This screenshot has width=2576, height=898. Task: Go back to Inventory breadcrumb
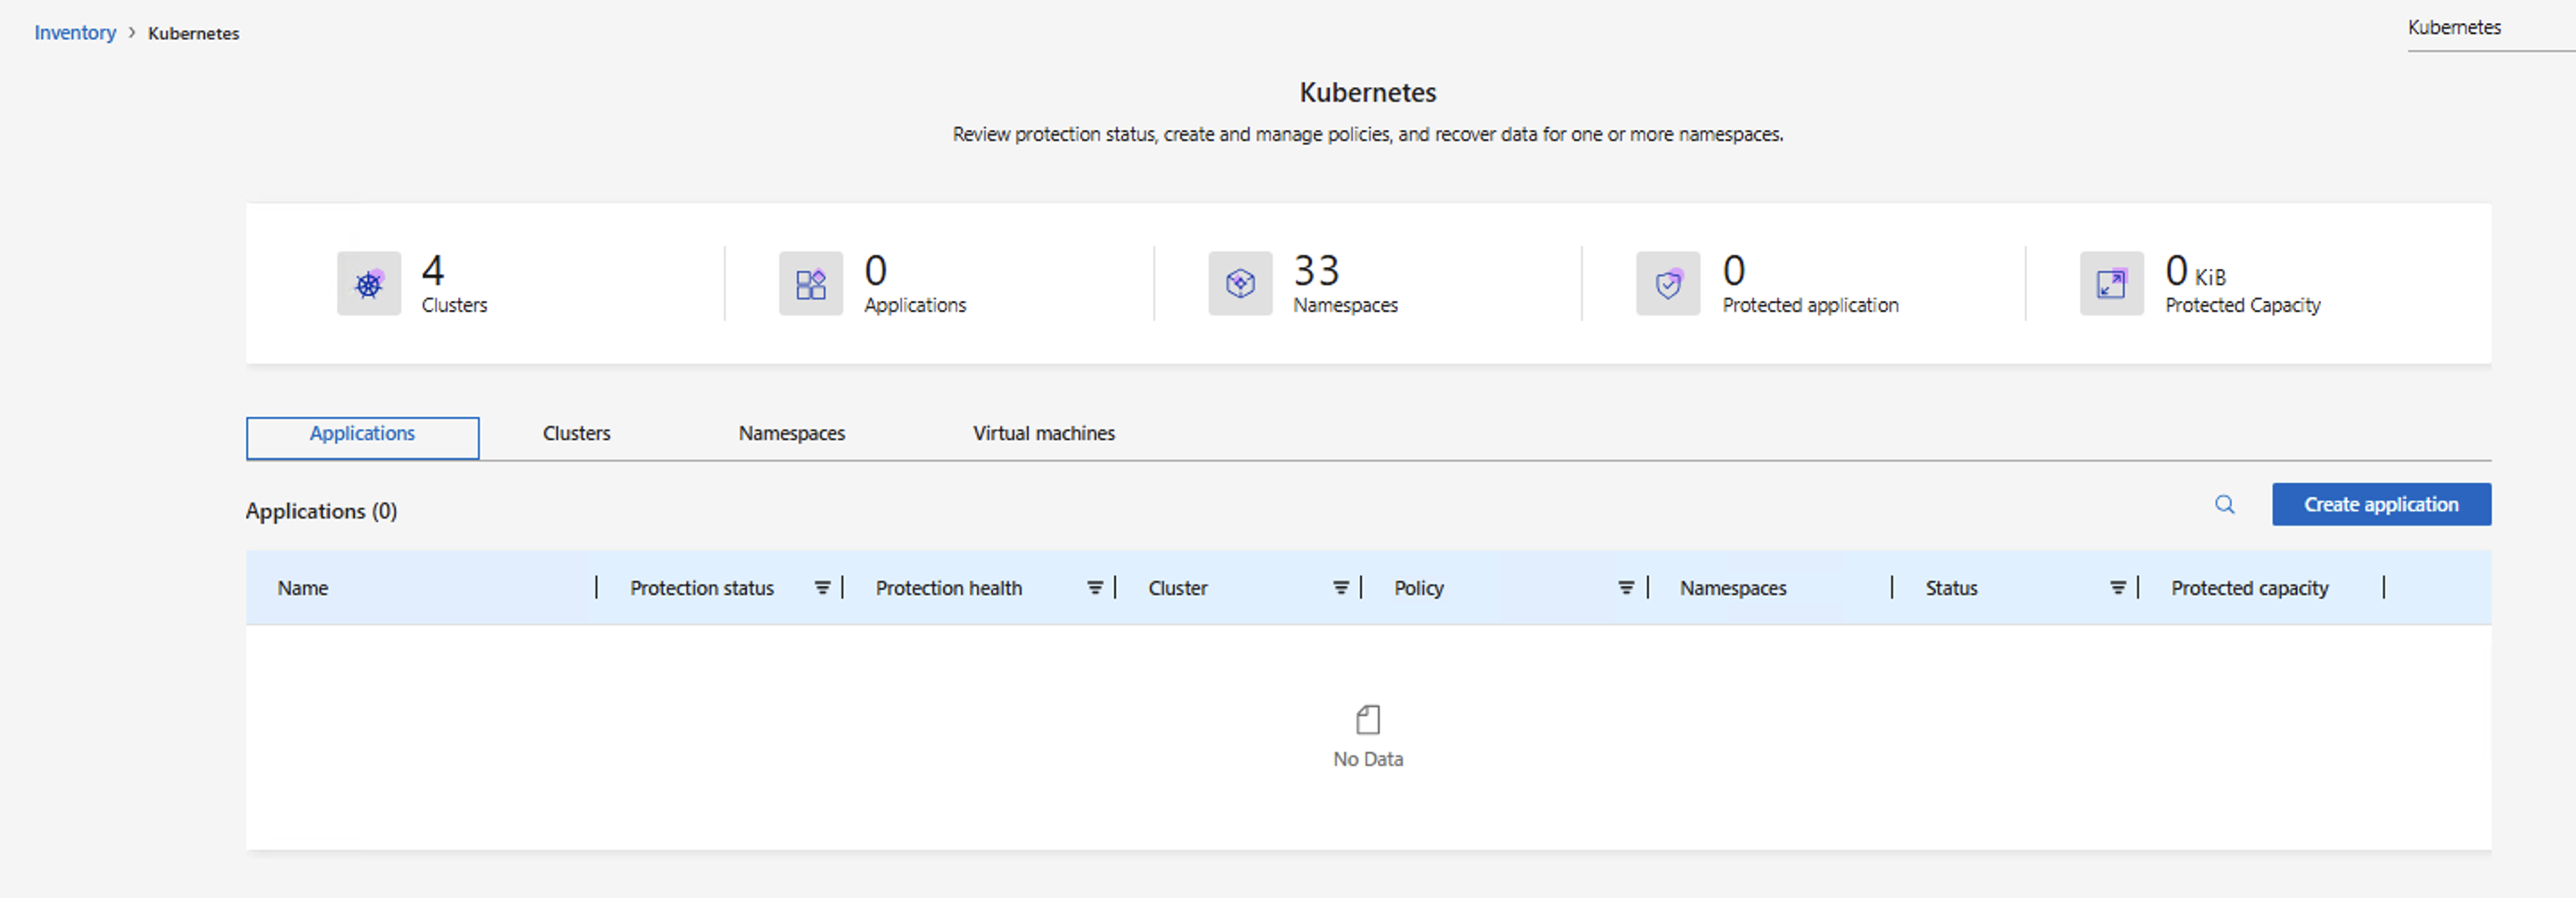[x=75, y=33]
